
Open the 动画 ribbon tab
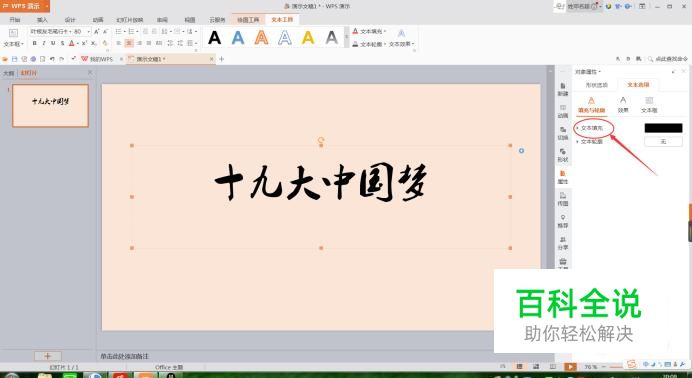[x=98, y=20]
